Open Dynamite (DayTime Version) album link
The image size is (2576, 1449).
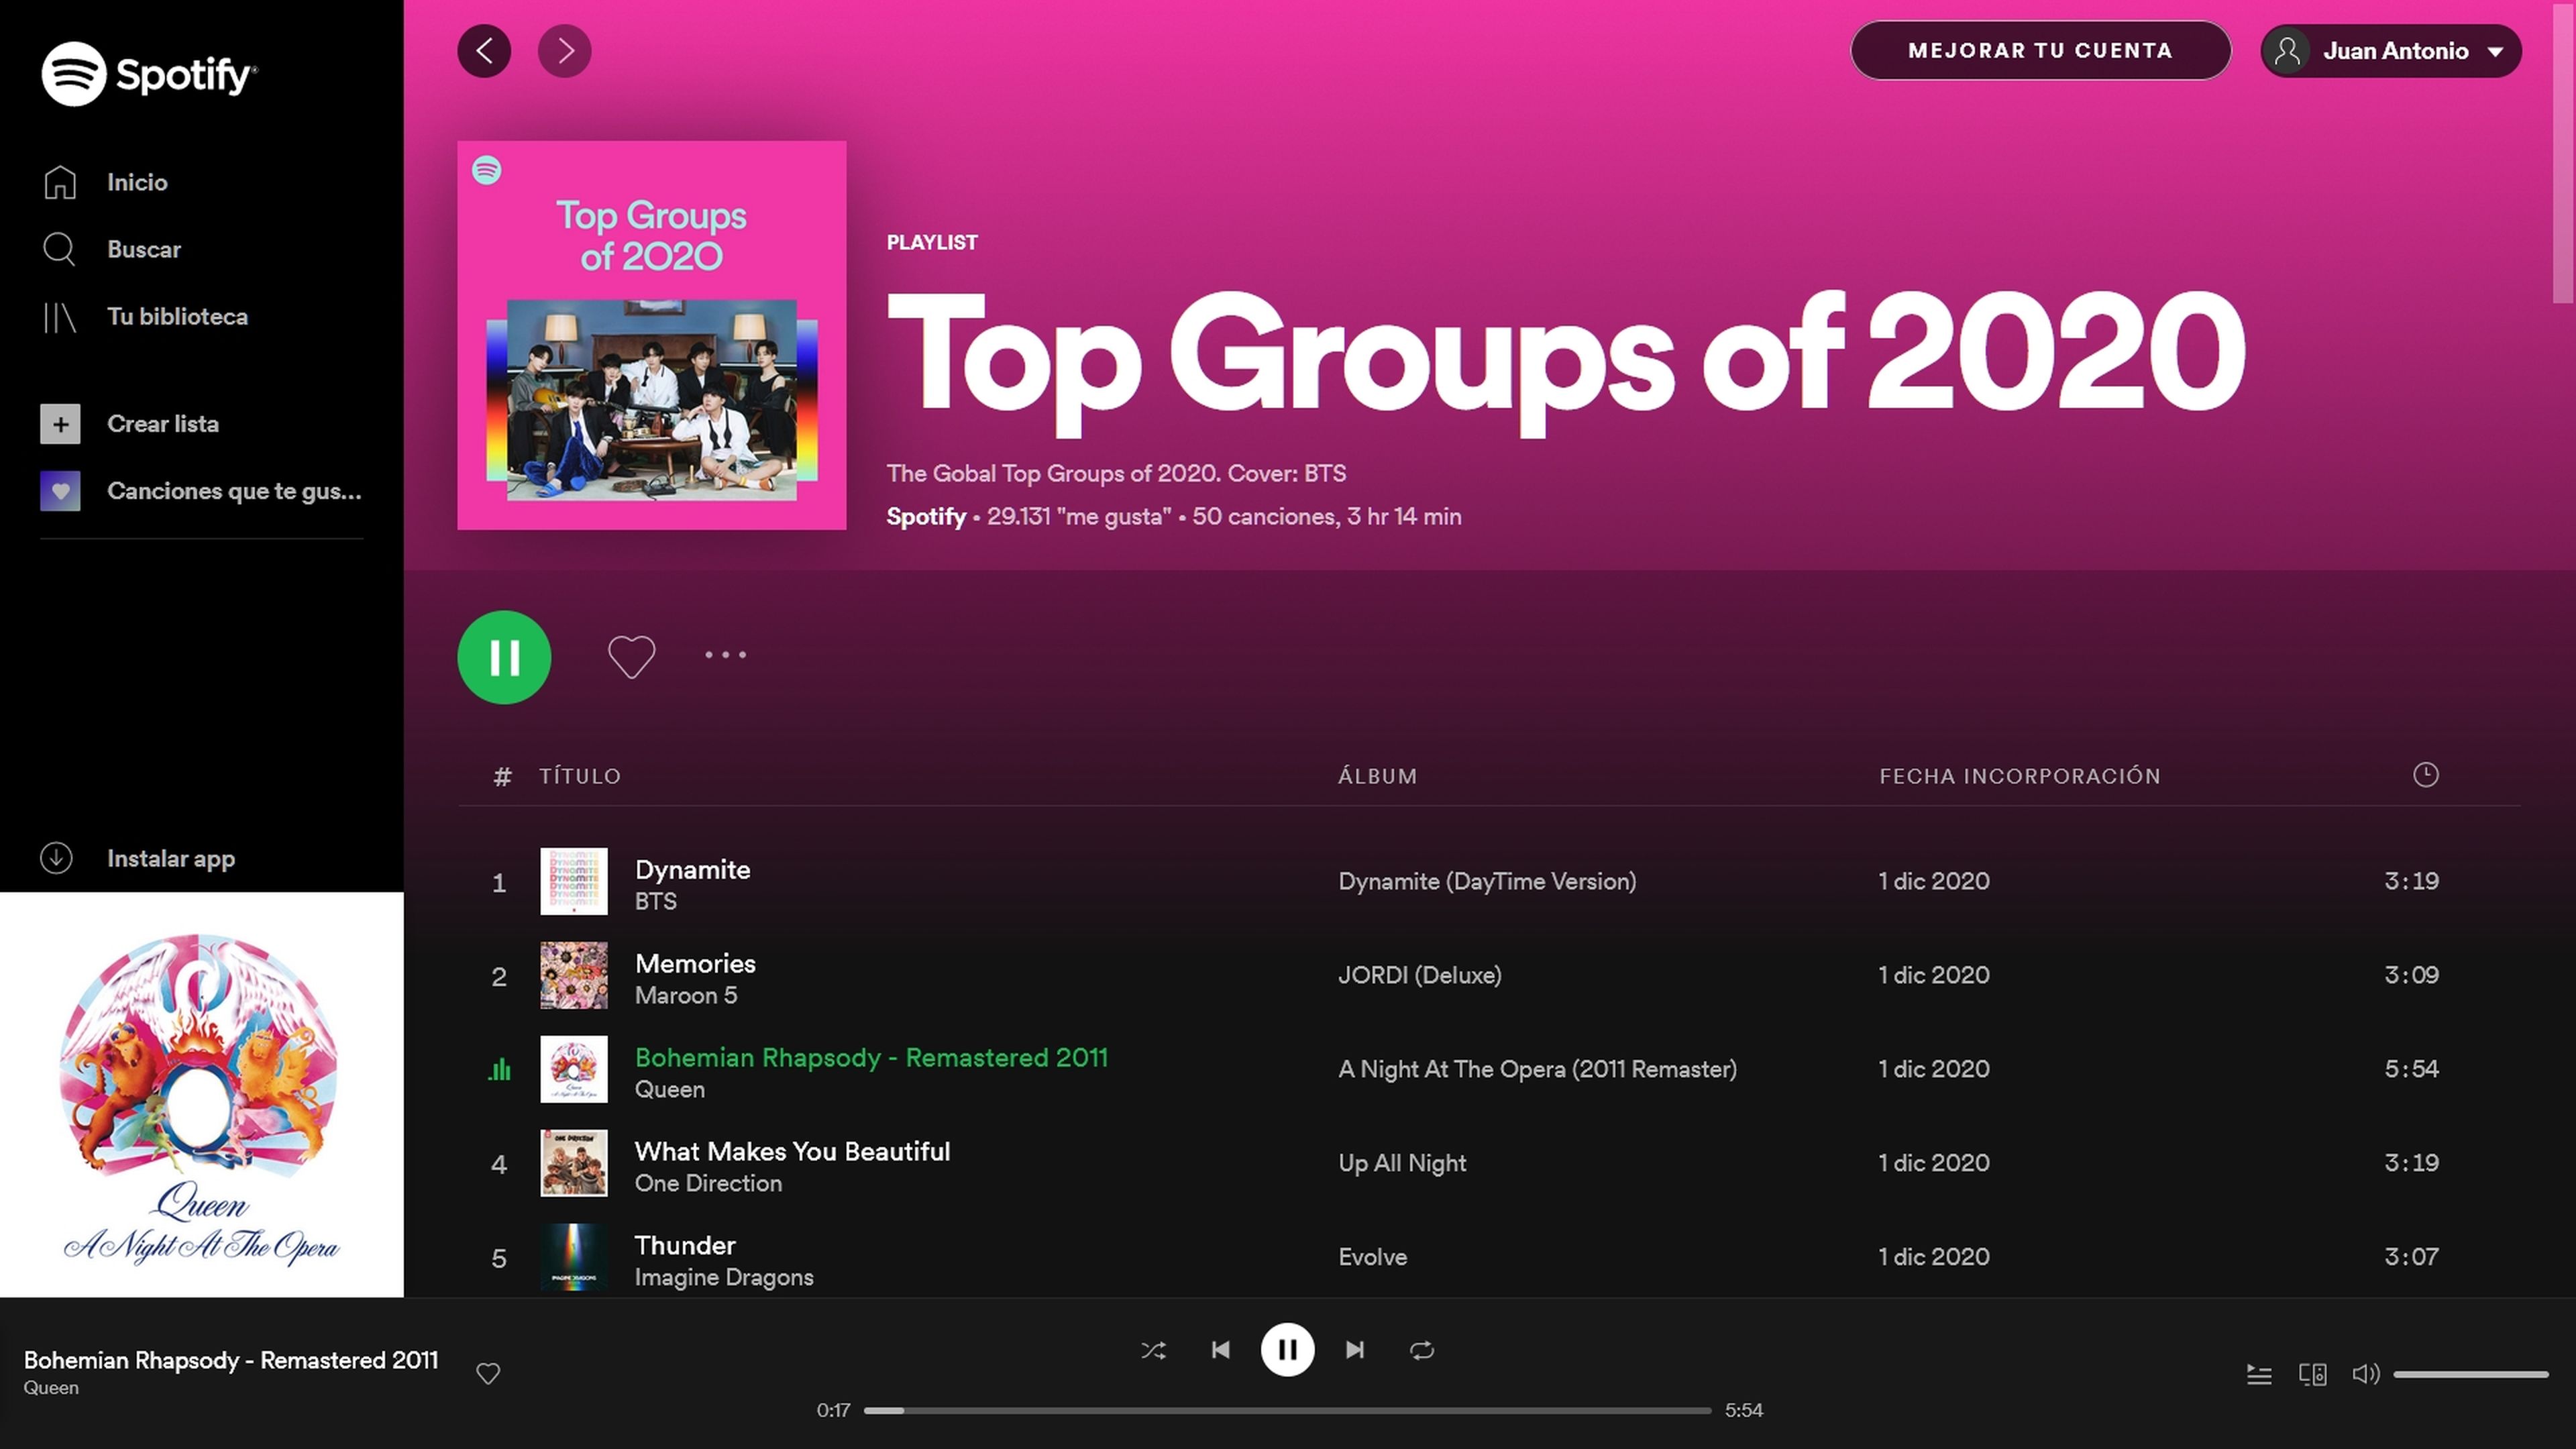click(1487, 881)
